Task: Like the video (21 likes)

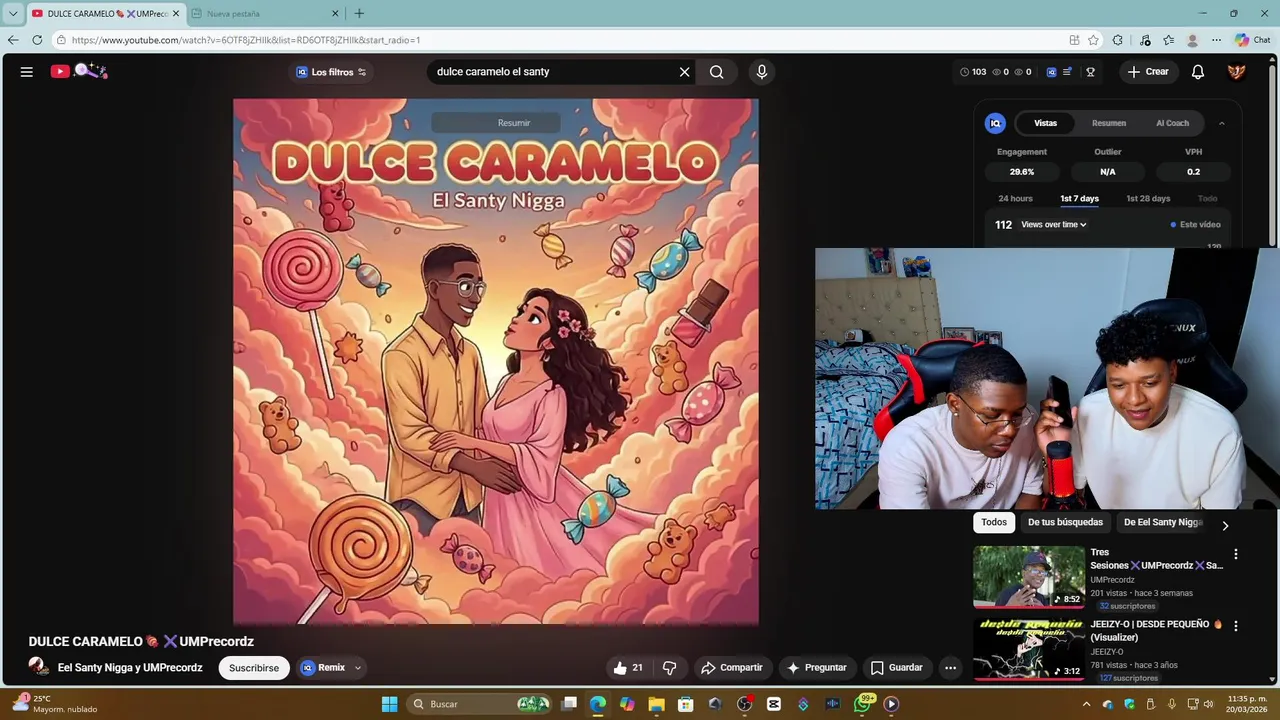Action: (x=628, y=668)
